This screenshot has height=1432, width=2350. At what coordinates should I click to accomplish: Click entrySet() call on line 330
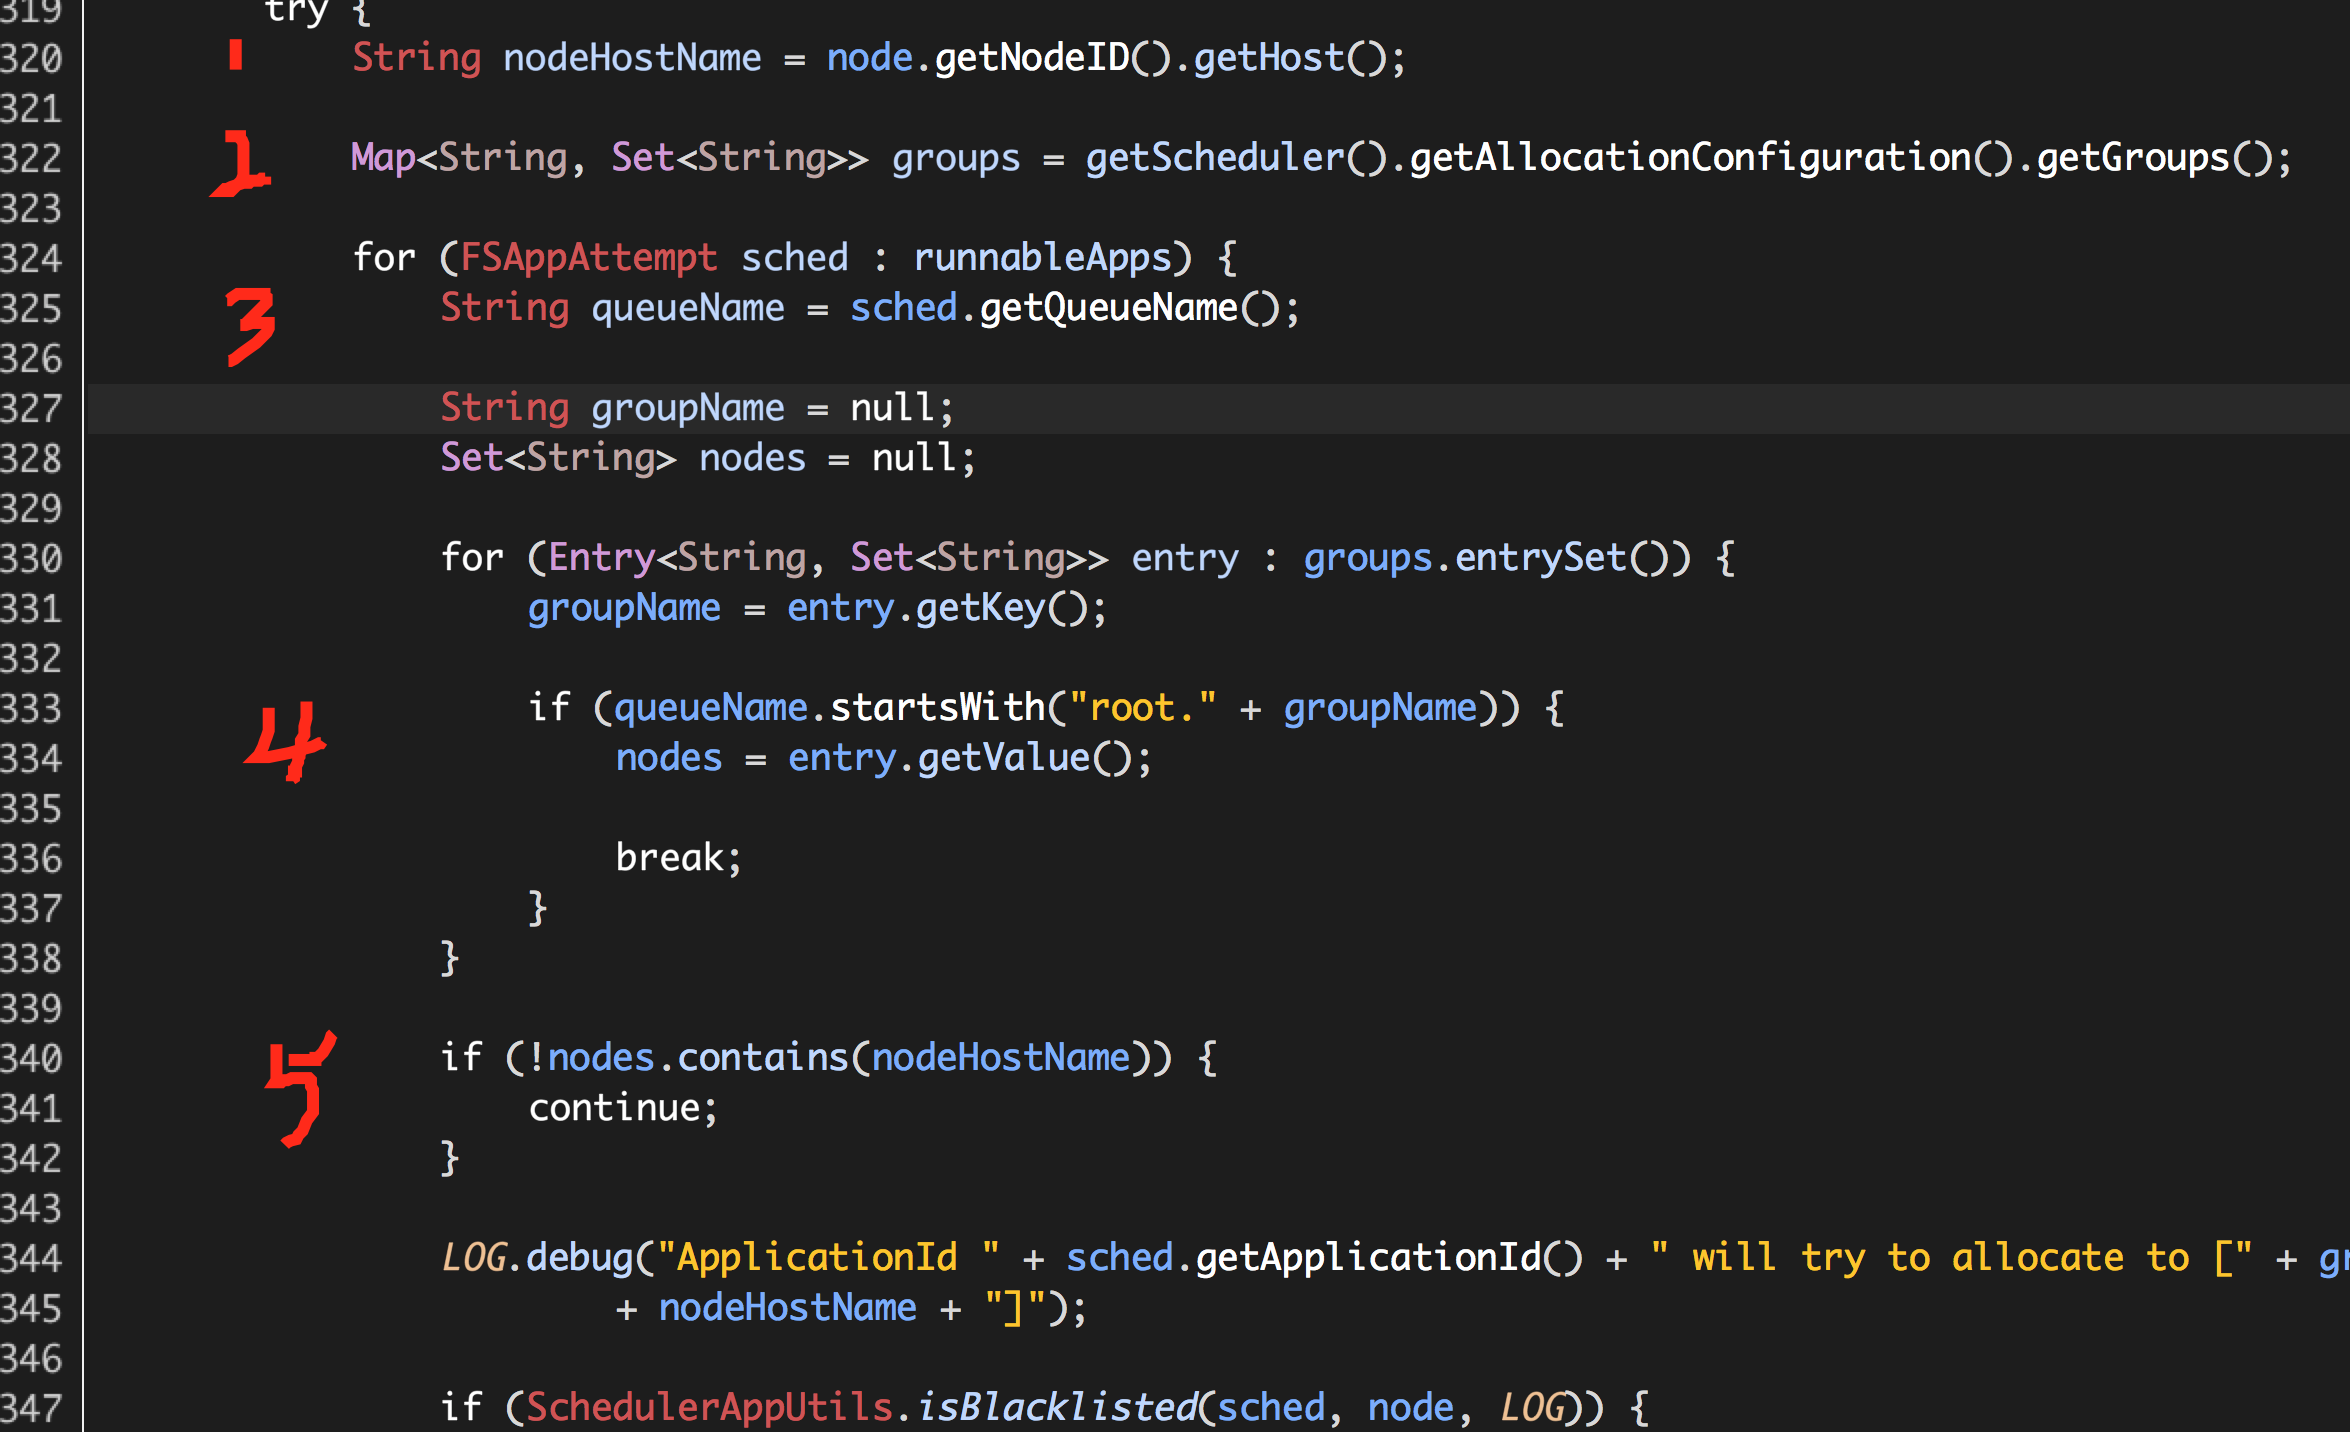click(1562, 558)
